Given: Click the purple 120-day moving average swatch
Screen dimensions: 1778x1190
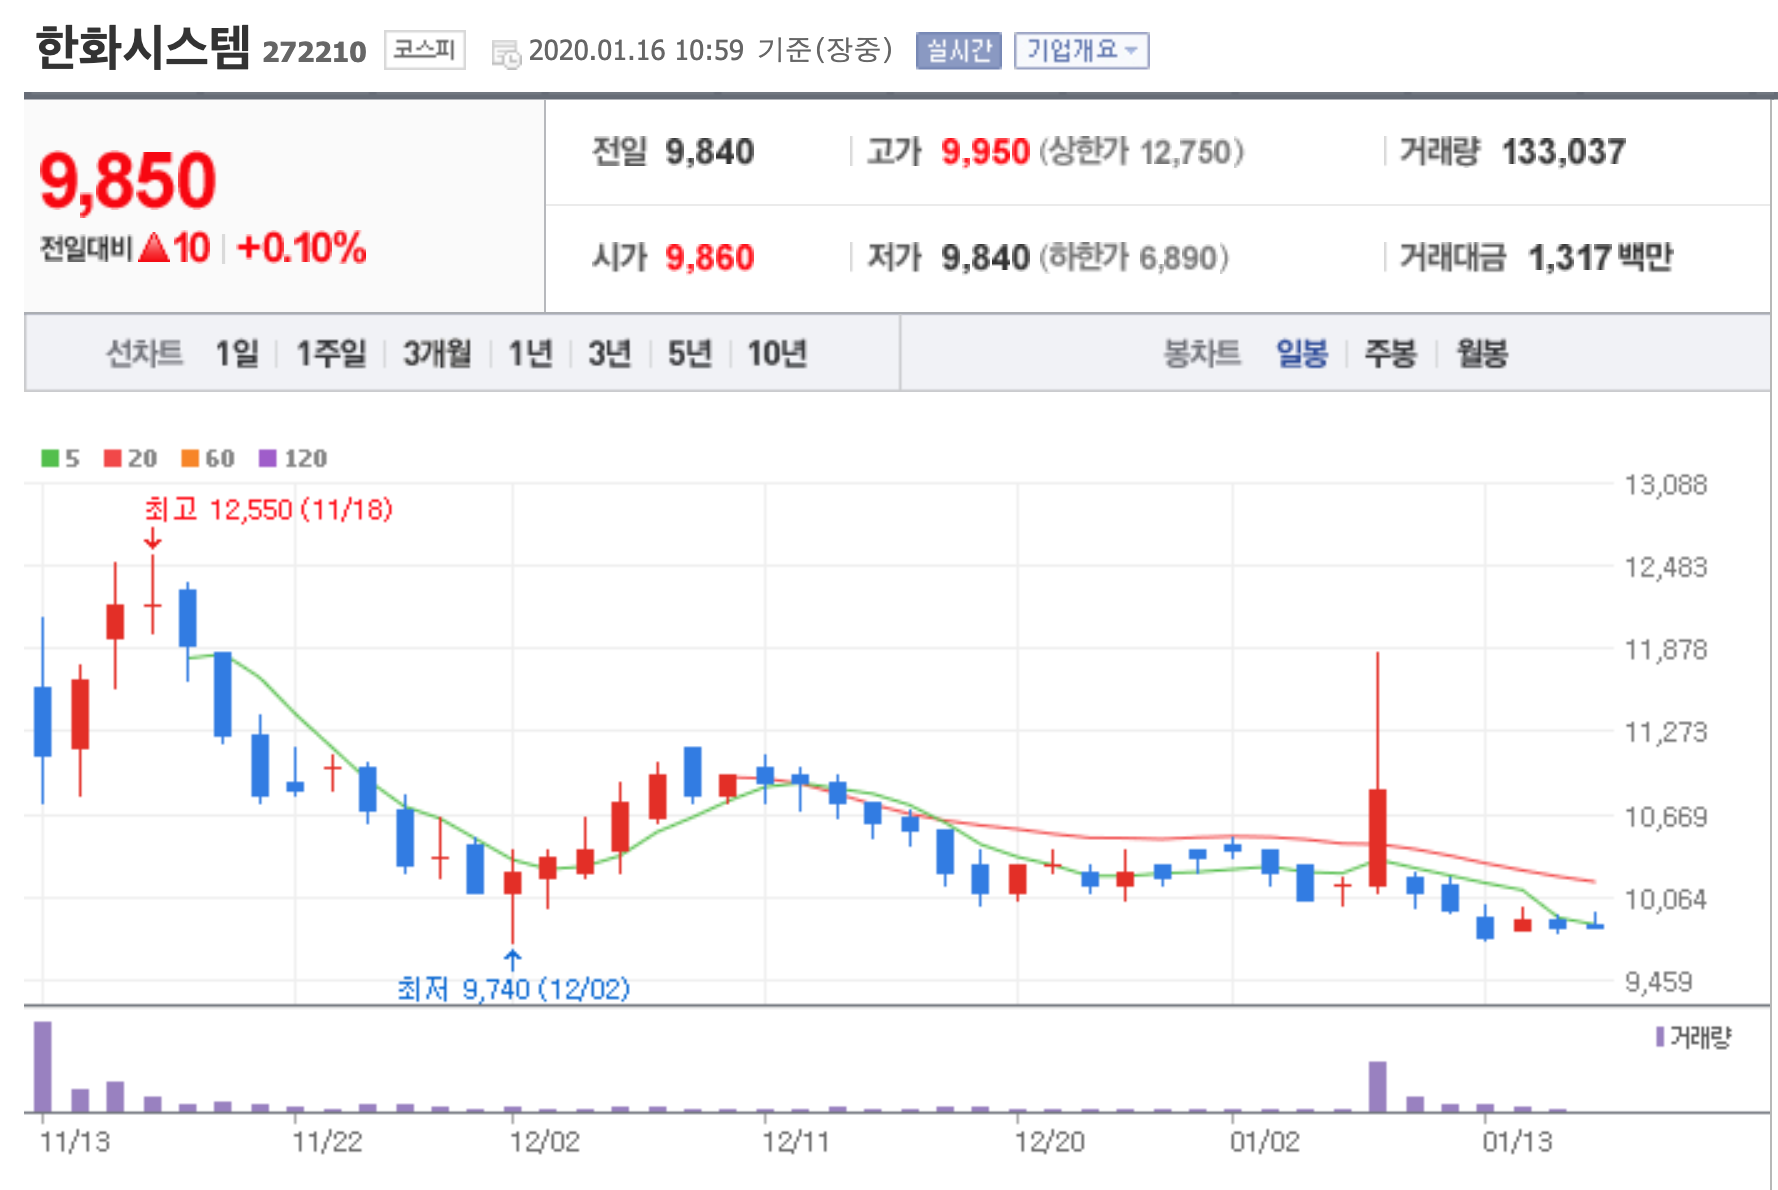Looking at the screenshot, I should pos(267,458).
